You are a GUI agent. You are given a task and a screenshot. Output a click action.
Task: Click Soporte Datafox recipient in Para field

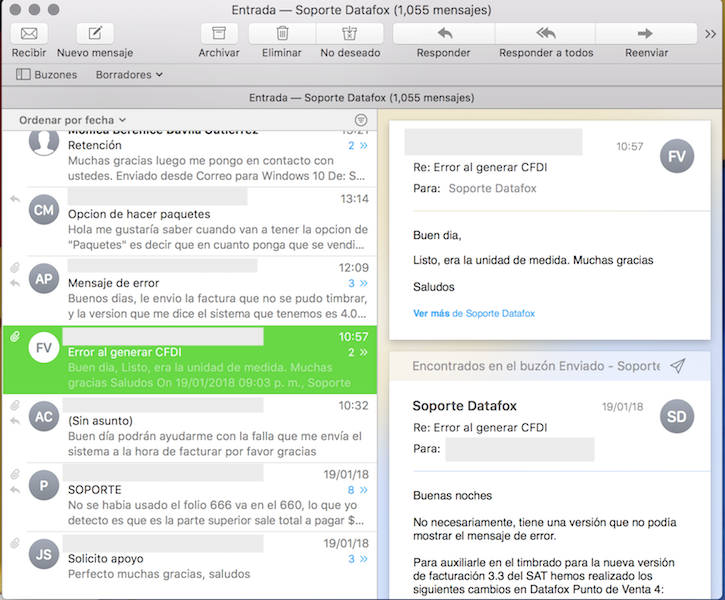click(x=492, y=189)
